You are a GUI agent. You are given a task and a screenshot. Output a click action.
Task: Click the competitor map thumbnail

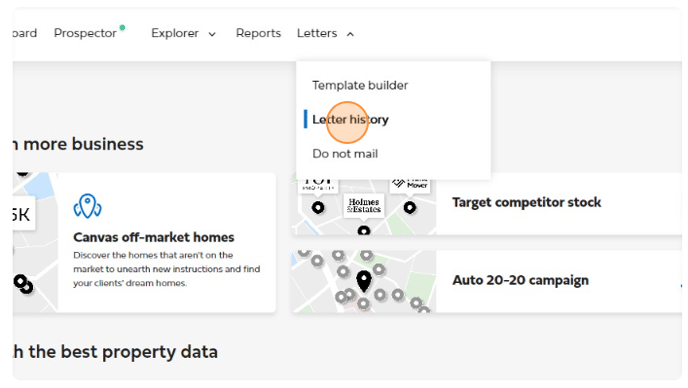pyautogui.click(x=365, y=205)
